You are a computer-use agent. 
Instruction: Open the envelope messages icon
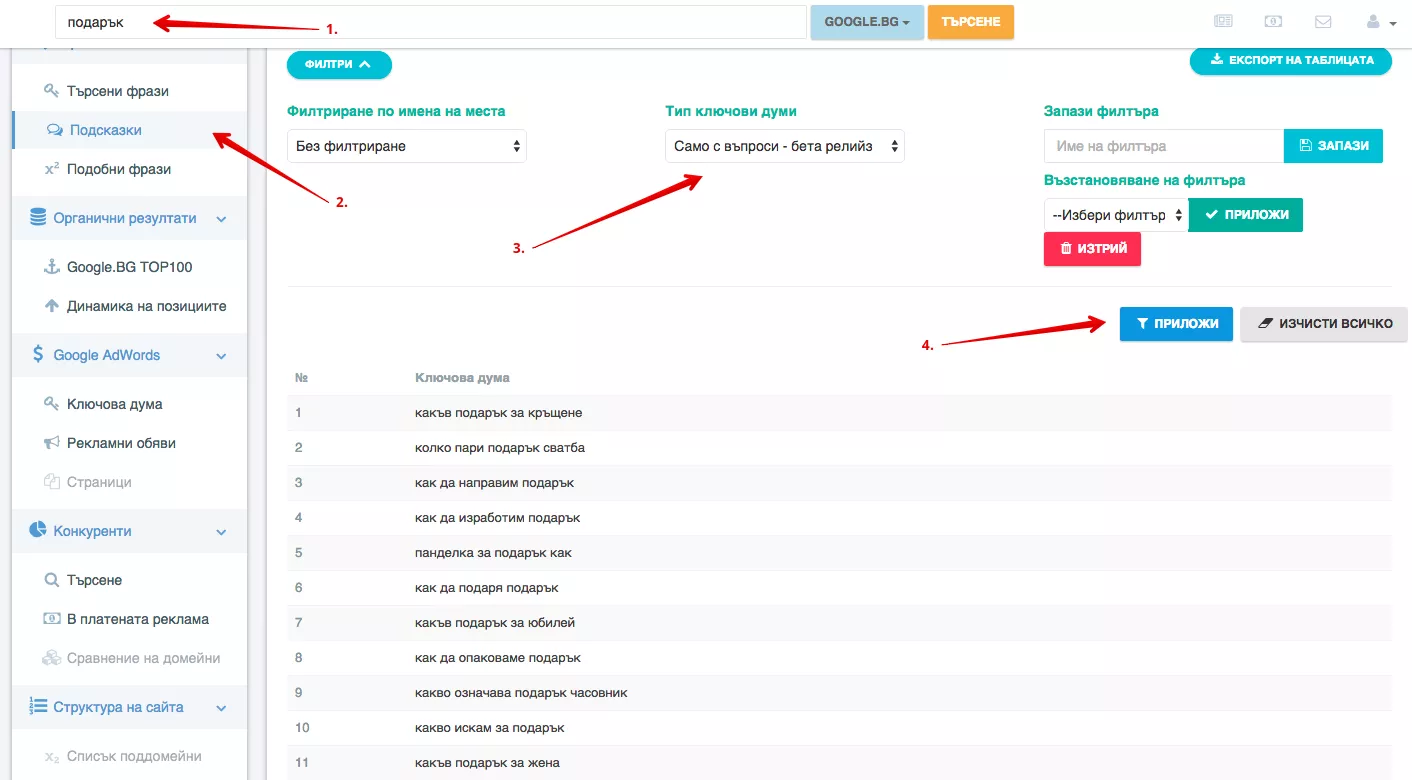coord(1323,21)
